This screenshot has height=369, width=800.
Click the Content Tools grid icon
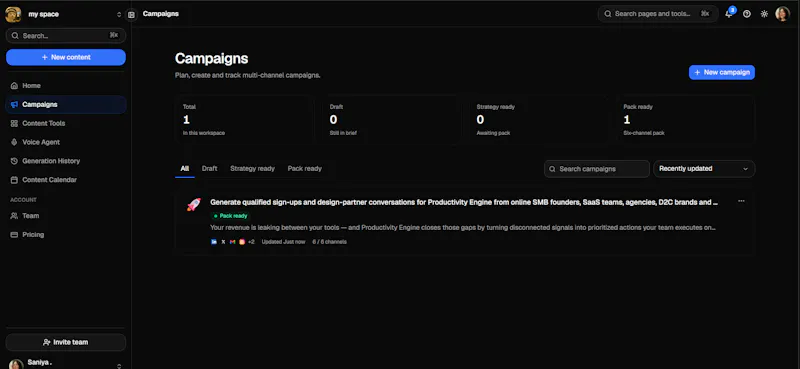pyautogui.click(x=14, y=124)
